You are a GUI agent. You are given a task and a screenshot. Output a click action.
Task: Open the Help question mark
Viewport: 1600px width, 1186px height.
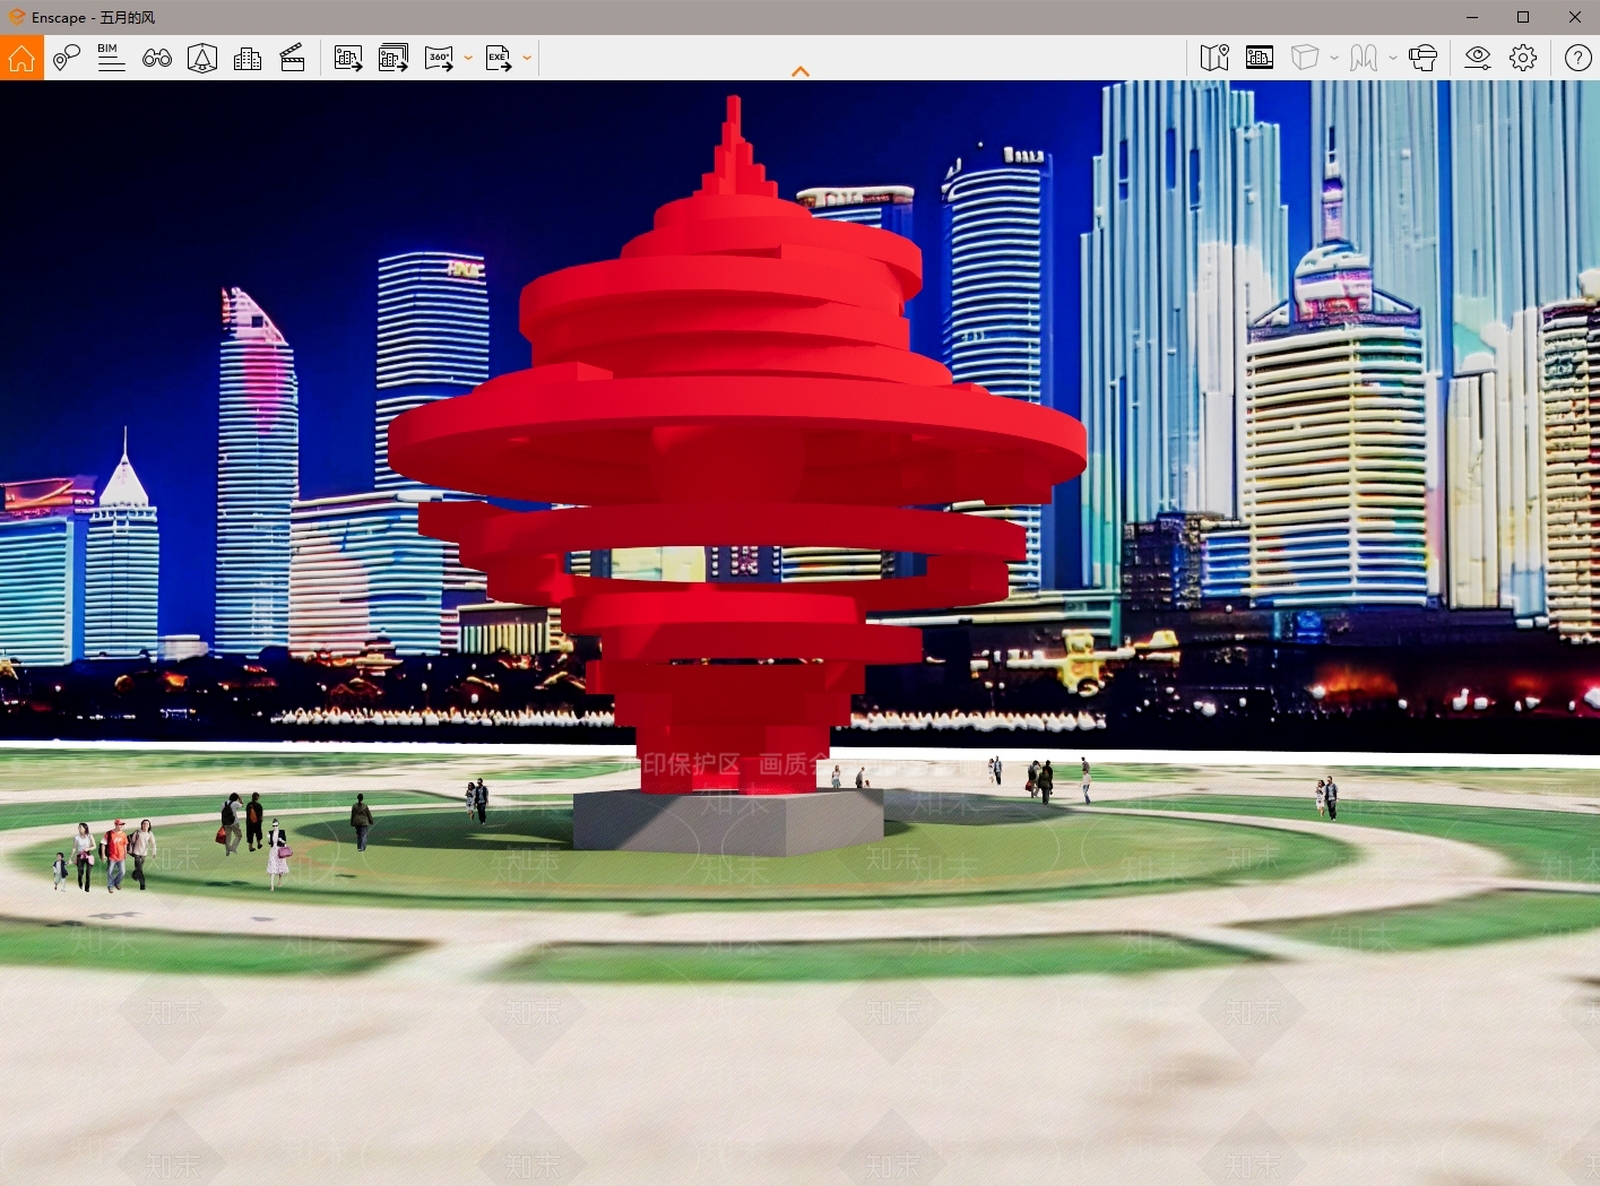pos(1578,58)
